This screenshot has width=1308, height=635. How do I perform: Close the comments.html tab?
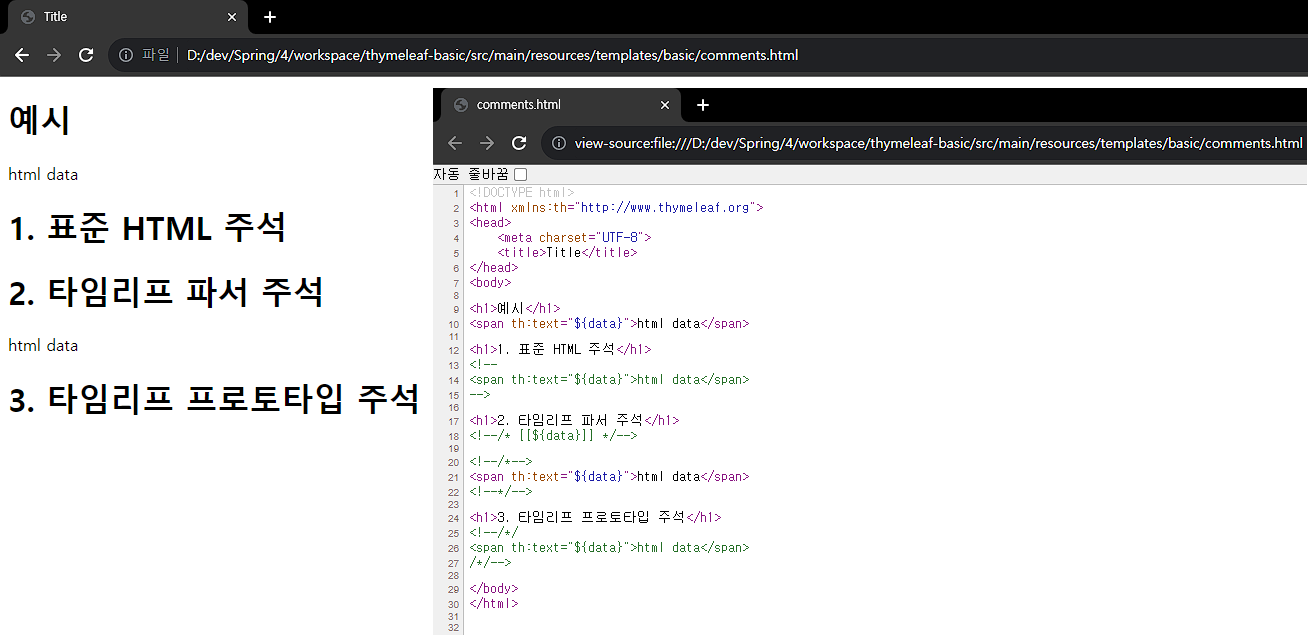(x=665, y=105)
